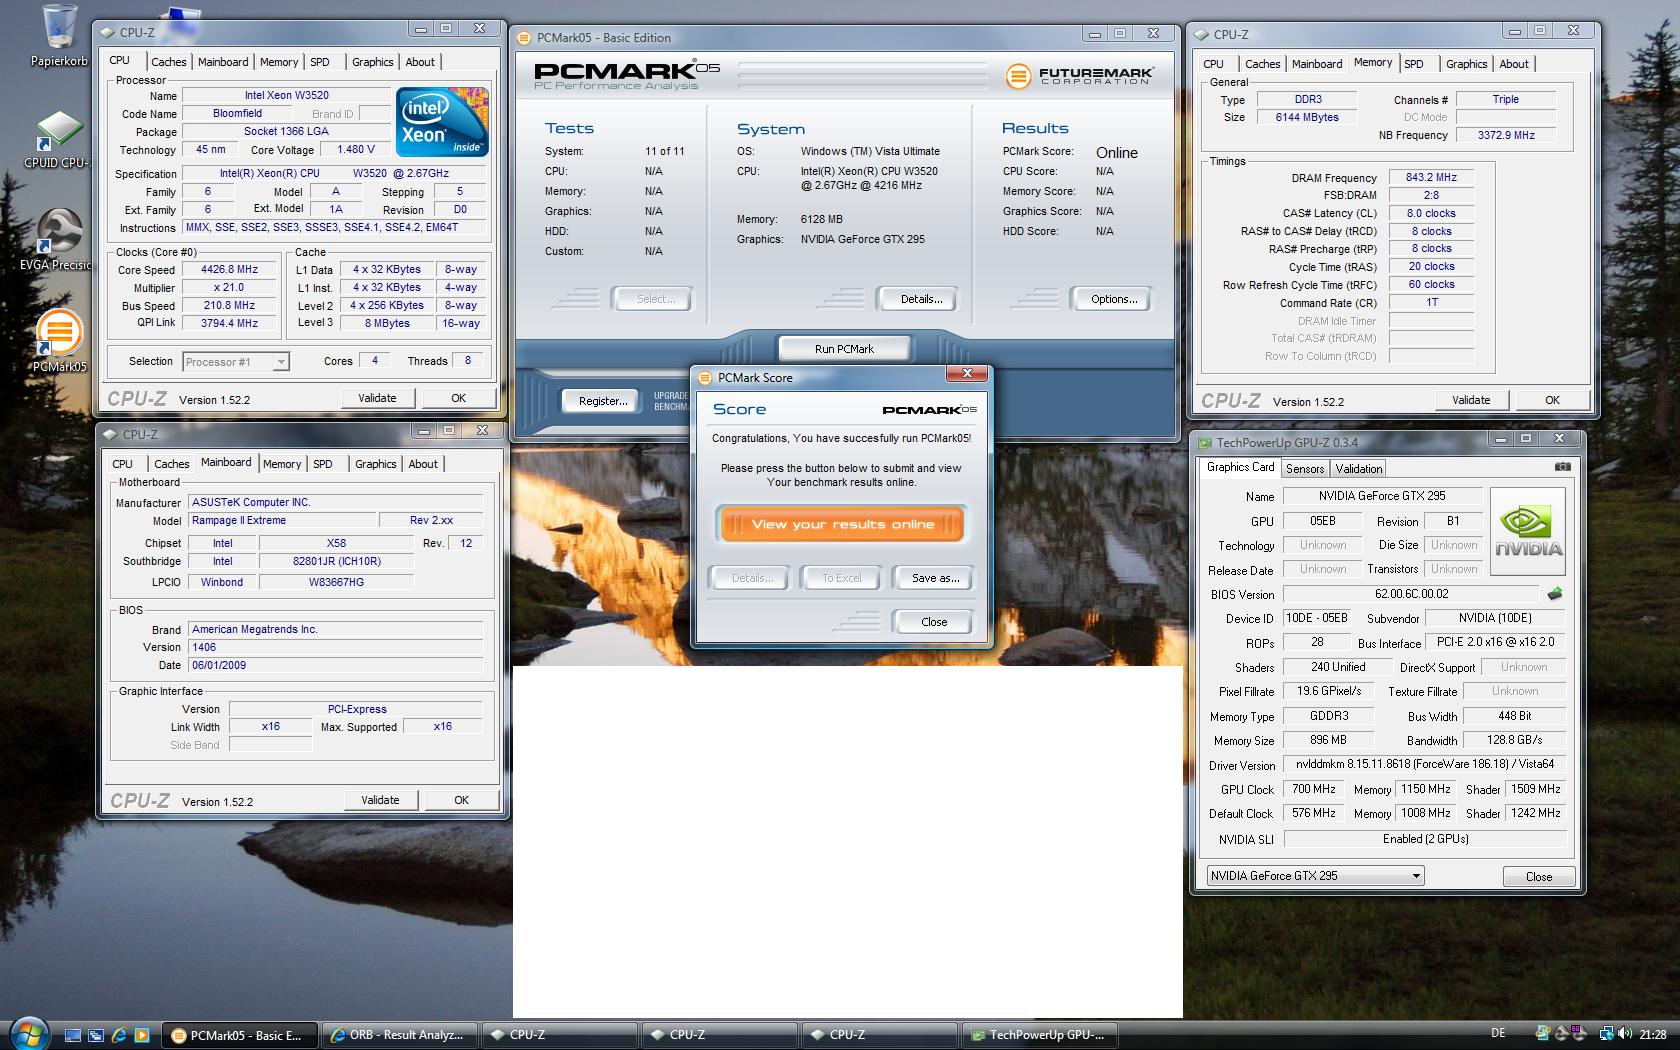Save BIOS using the chip icon in GPU-Z
1680x1050 pixels.
(x=1554, y=594)
